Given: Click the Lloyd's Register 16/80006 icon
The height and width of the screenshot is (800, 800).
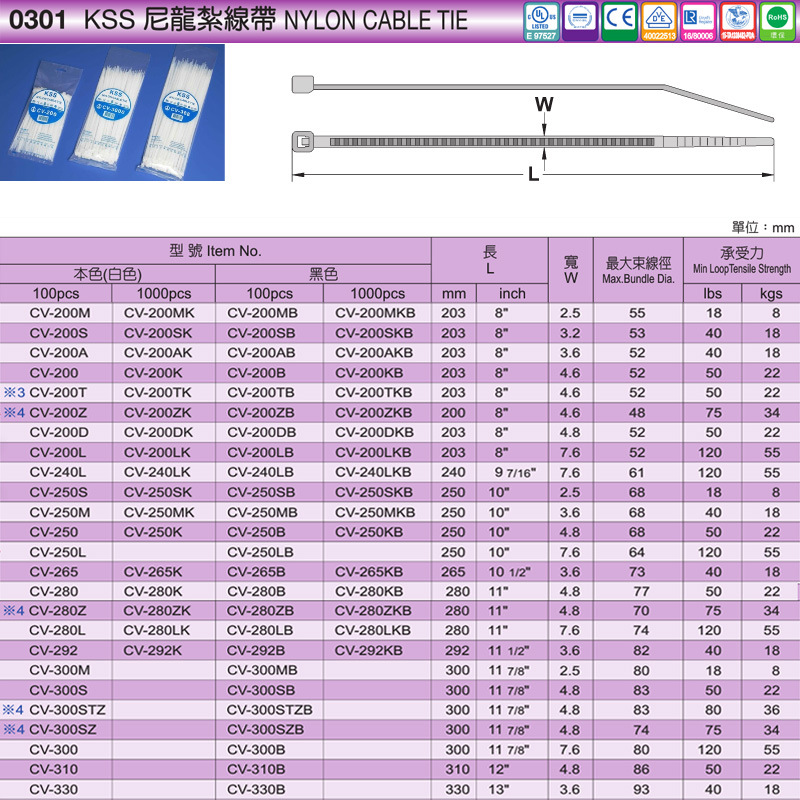Looking at the screenshot, I should pyautogui.click(x=698, y=21).
